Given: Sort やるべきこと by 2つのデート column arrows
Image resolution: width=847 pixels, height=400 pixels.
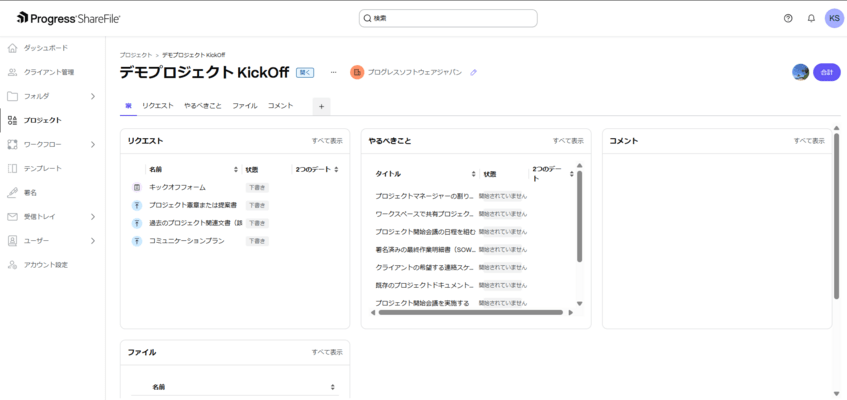Looking at the screenshot, I should [x=572, y=174].
